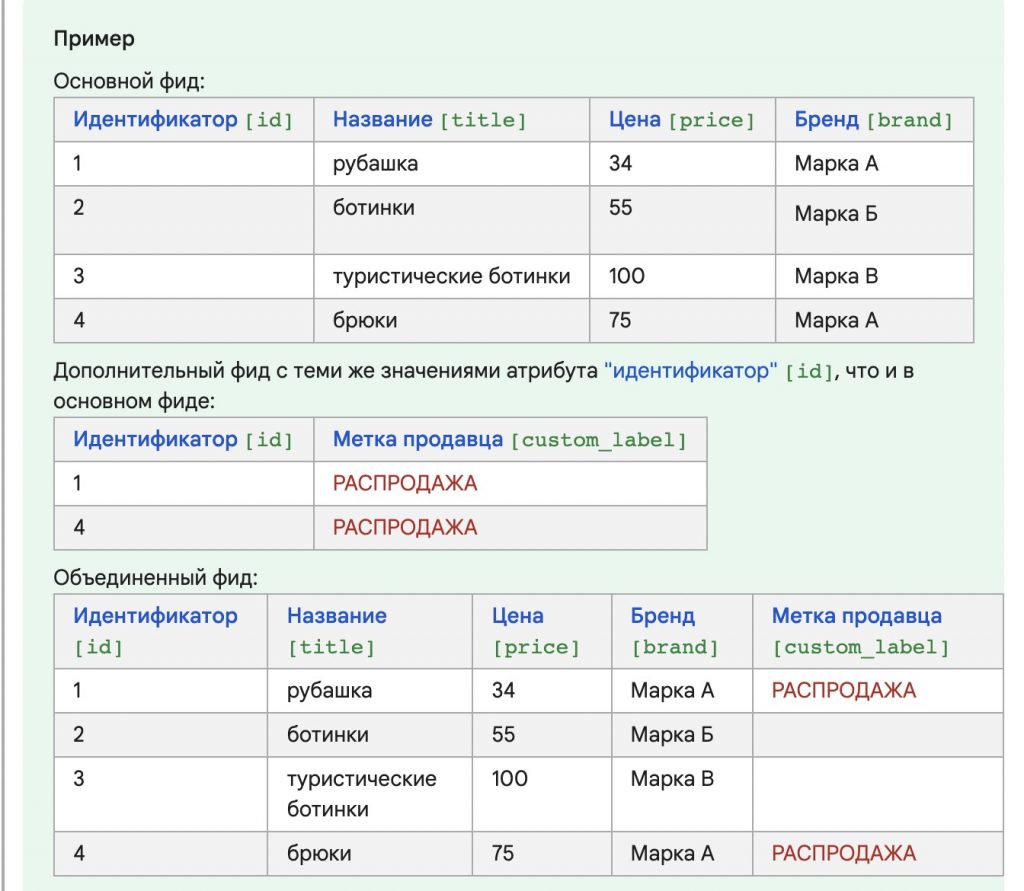Viewport: 1024px width, 891px height.
Task: Click the Объединенный фид: label
Action: click(x=155, y=577)
